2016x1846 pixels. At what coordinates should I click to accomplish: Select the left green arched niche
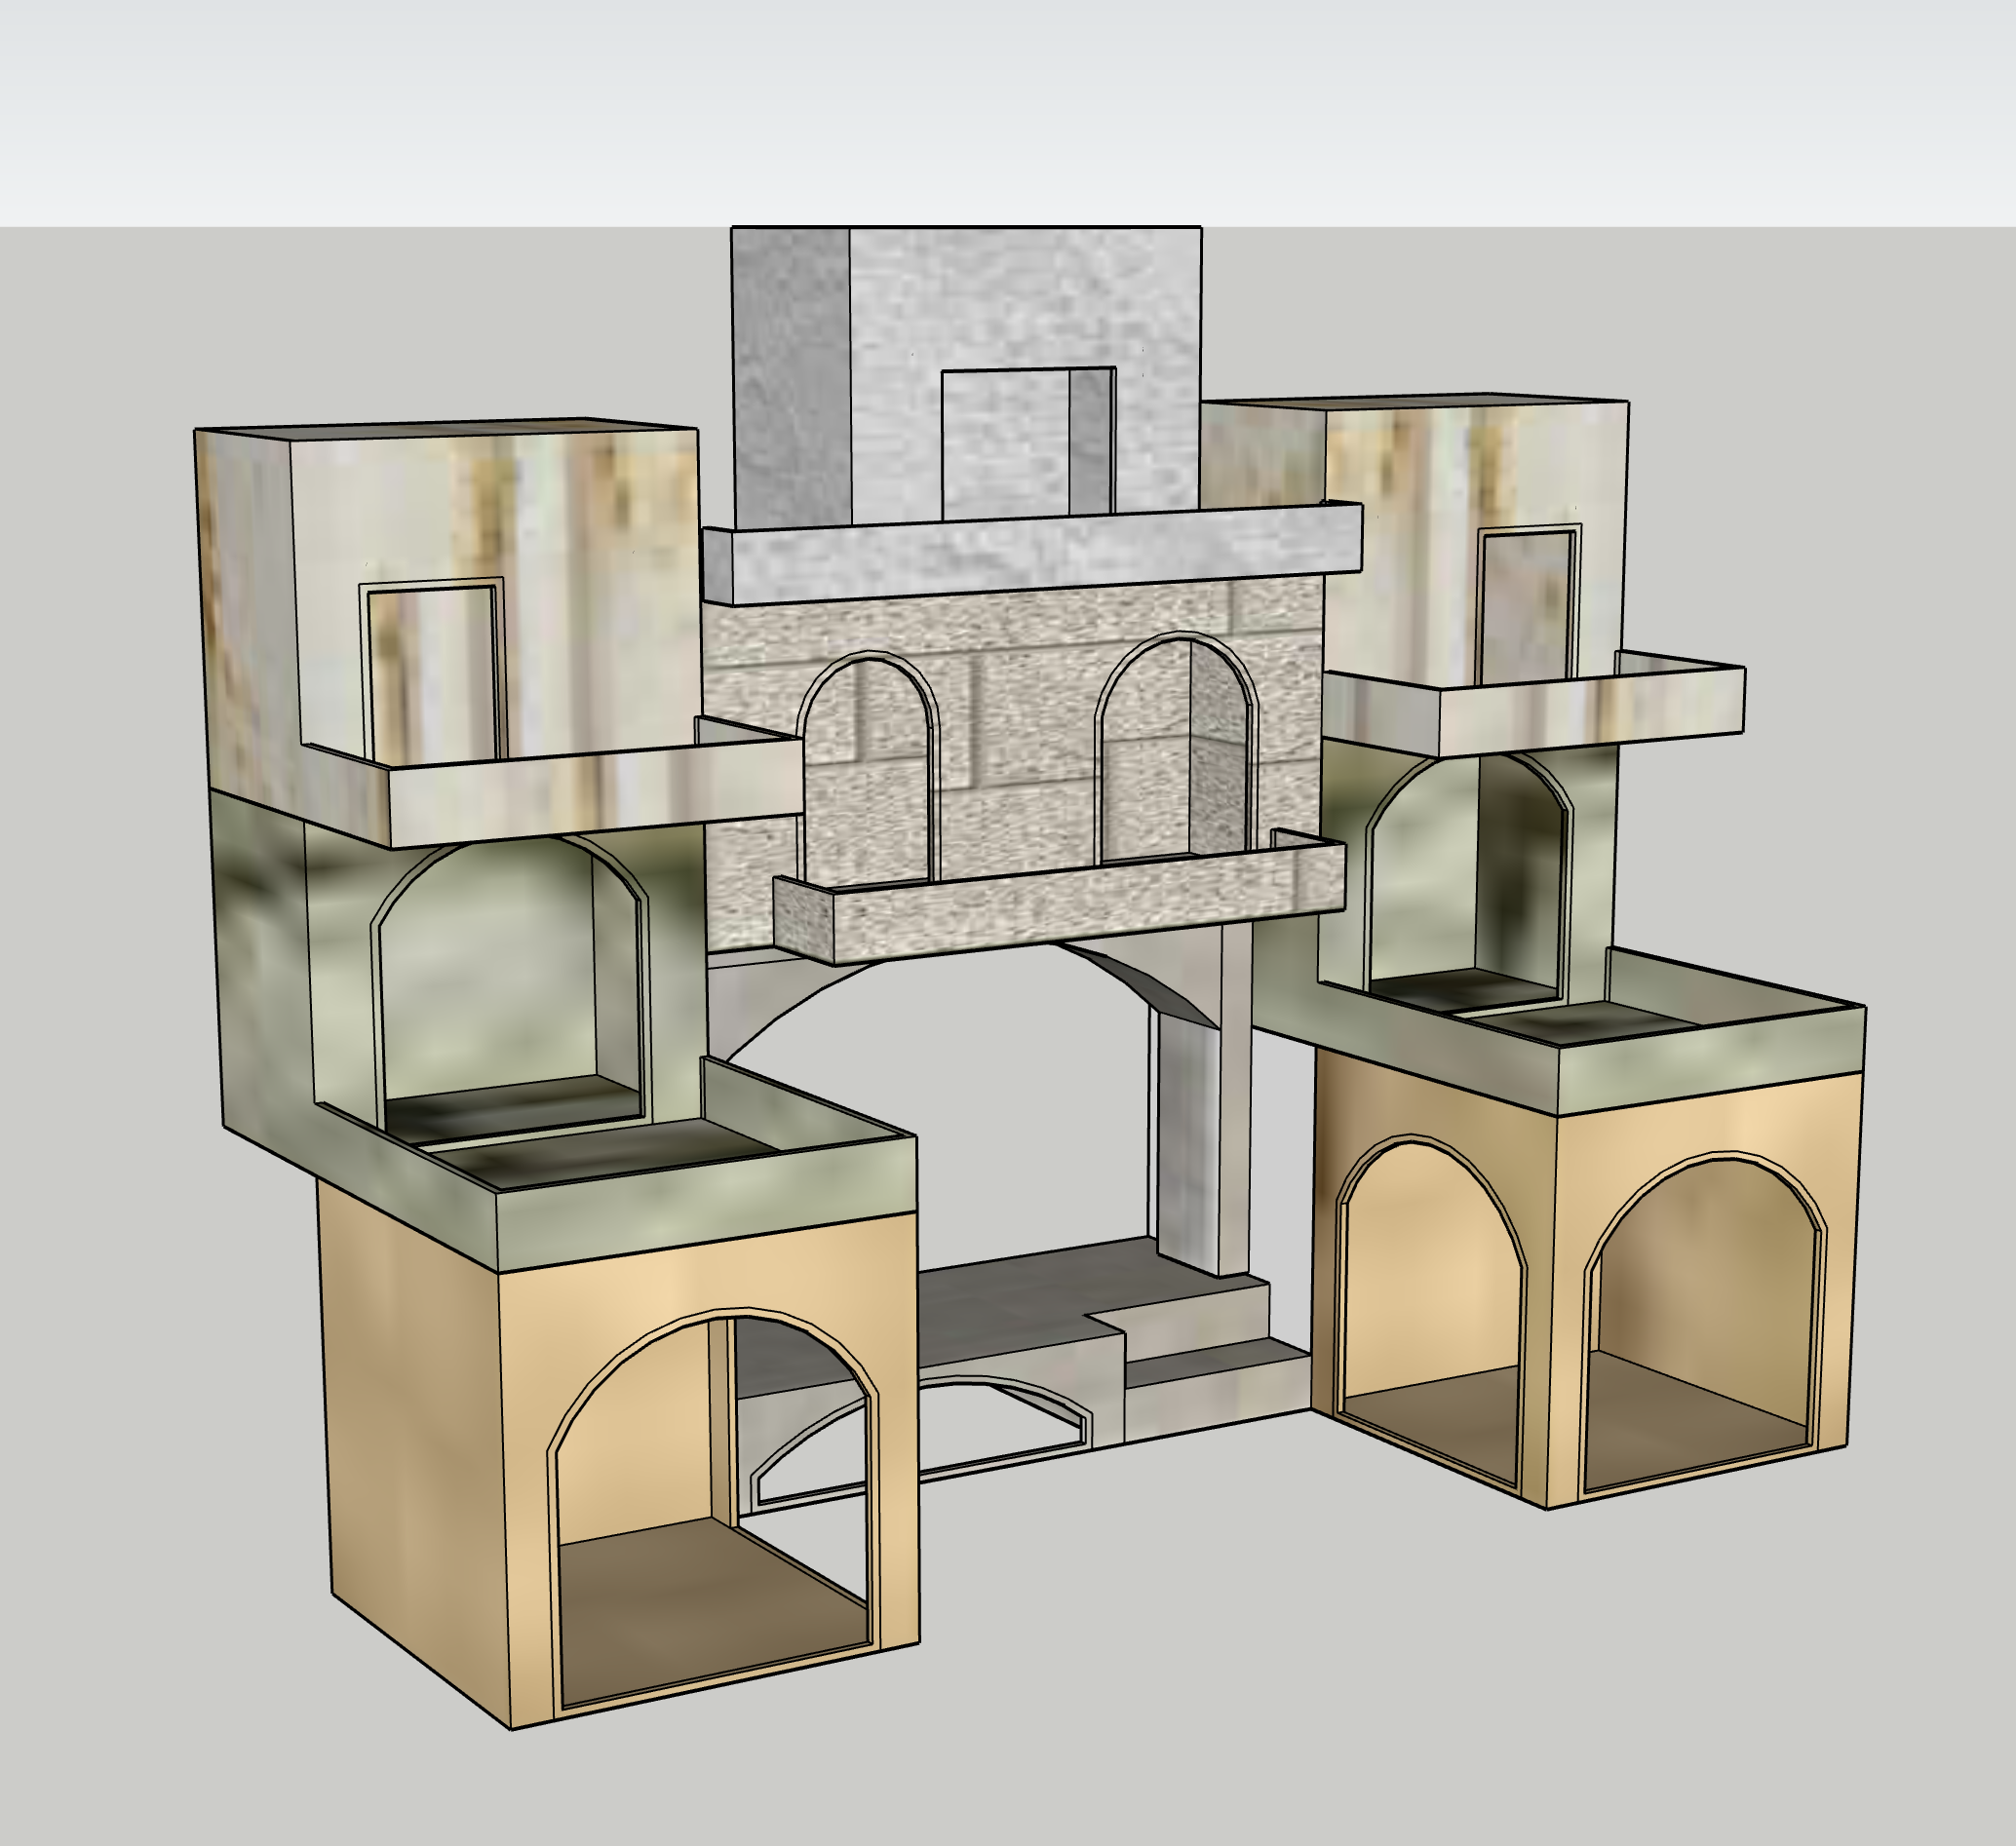coord(510,985)
